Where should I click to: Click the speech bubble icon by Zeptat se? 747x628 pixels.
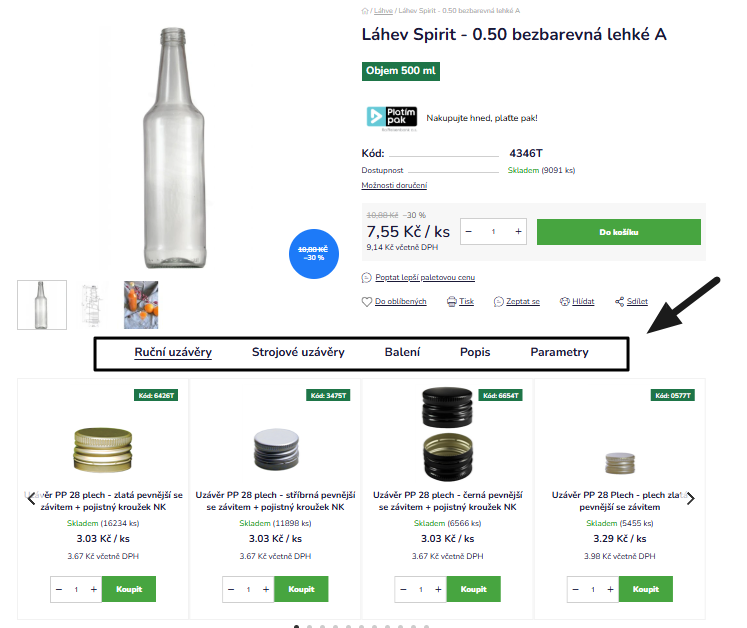tap(499, 302)
